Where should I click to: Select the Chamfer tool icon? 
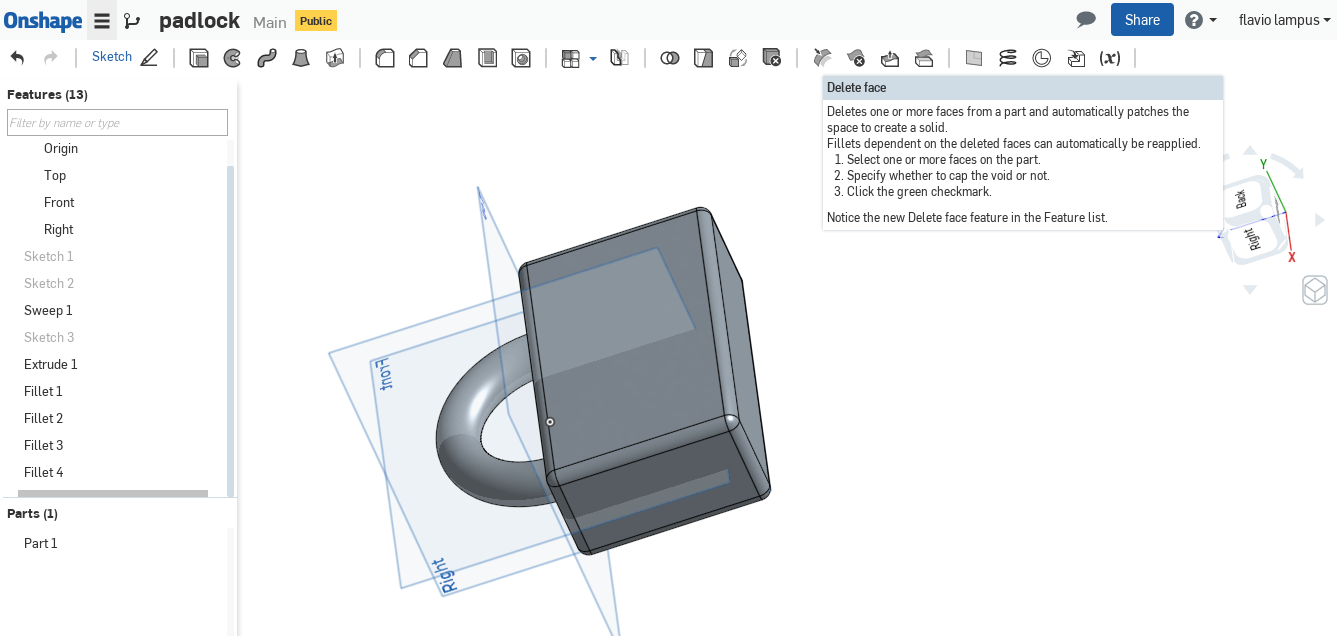(418, 58)
